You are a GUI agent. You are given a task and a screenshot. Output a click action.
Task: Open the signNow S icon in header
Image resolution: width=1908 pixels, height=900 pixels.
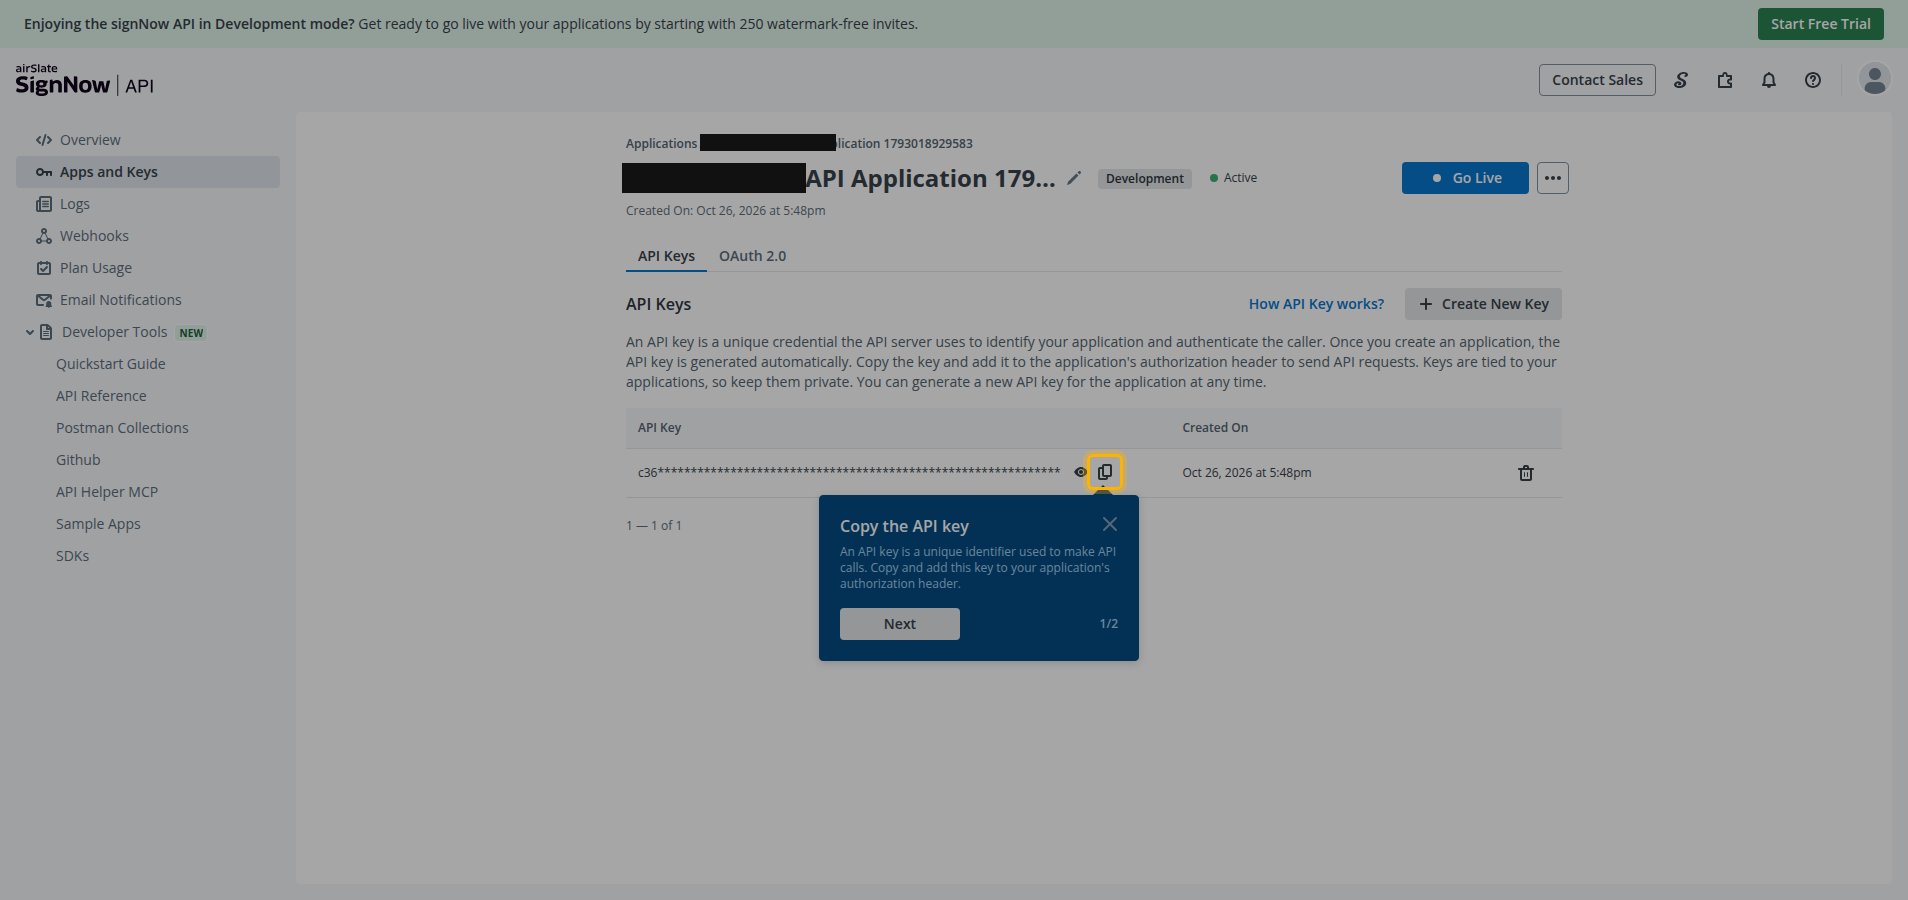pos(1681,80)
